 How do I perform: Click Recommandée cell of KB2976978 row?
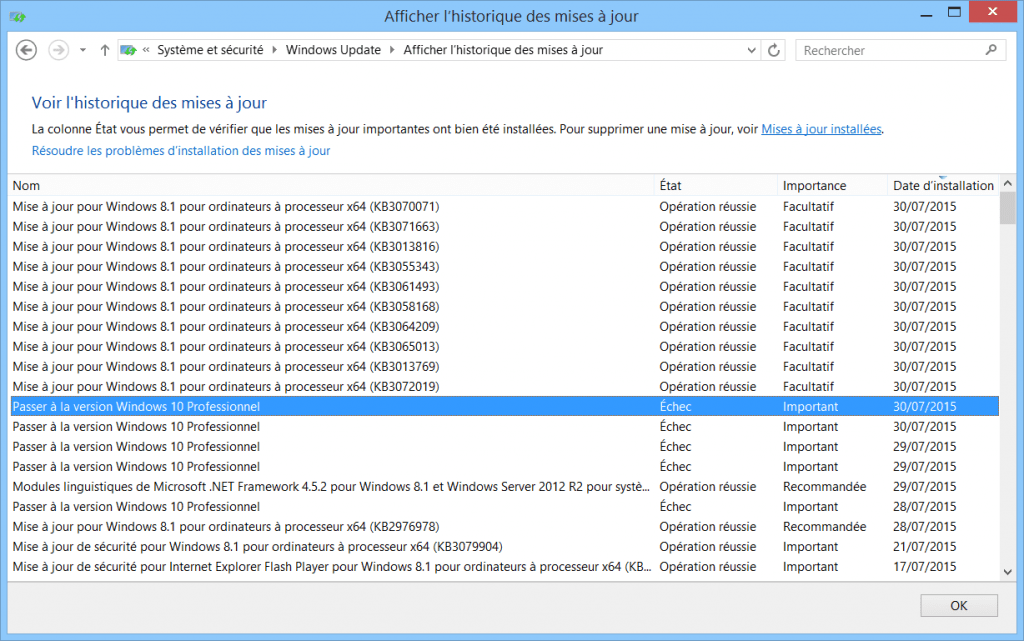pyautogui.click(x=825, y=526)
